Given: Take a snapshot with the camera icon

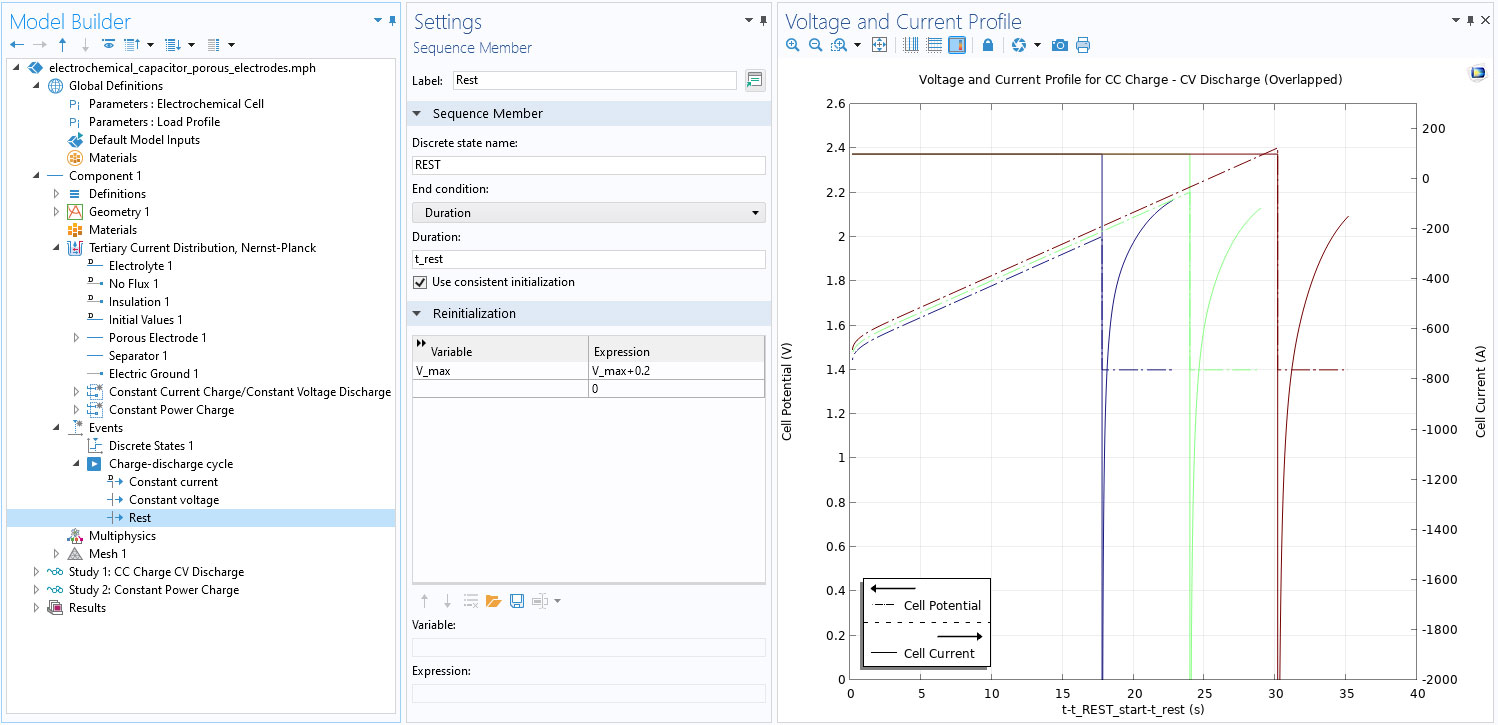Looking at the screenshot, I should (x=1060, y=45).
